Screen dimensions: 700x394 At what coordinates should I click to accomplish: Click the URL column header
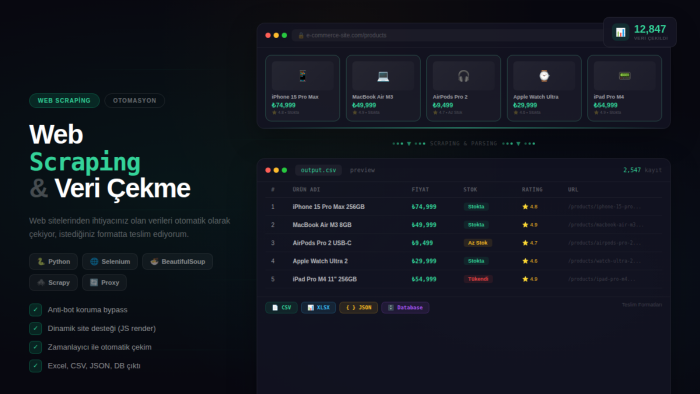point(573,190)
